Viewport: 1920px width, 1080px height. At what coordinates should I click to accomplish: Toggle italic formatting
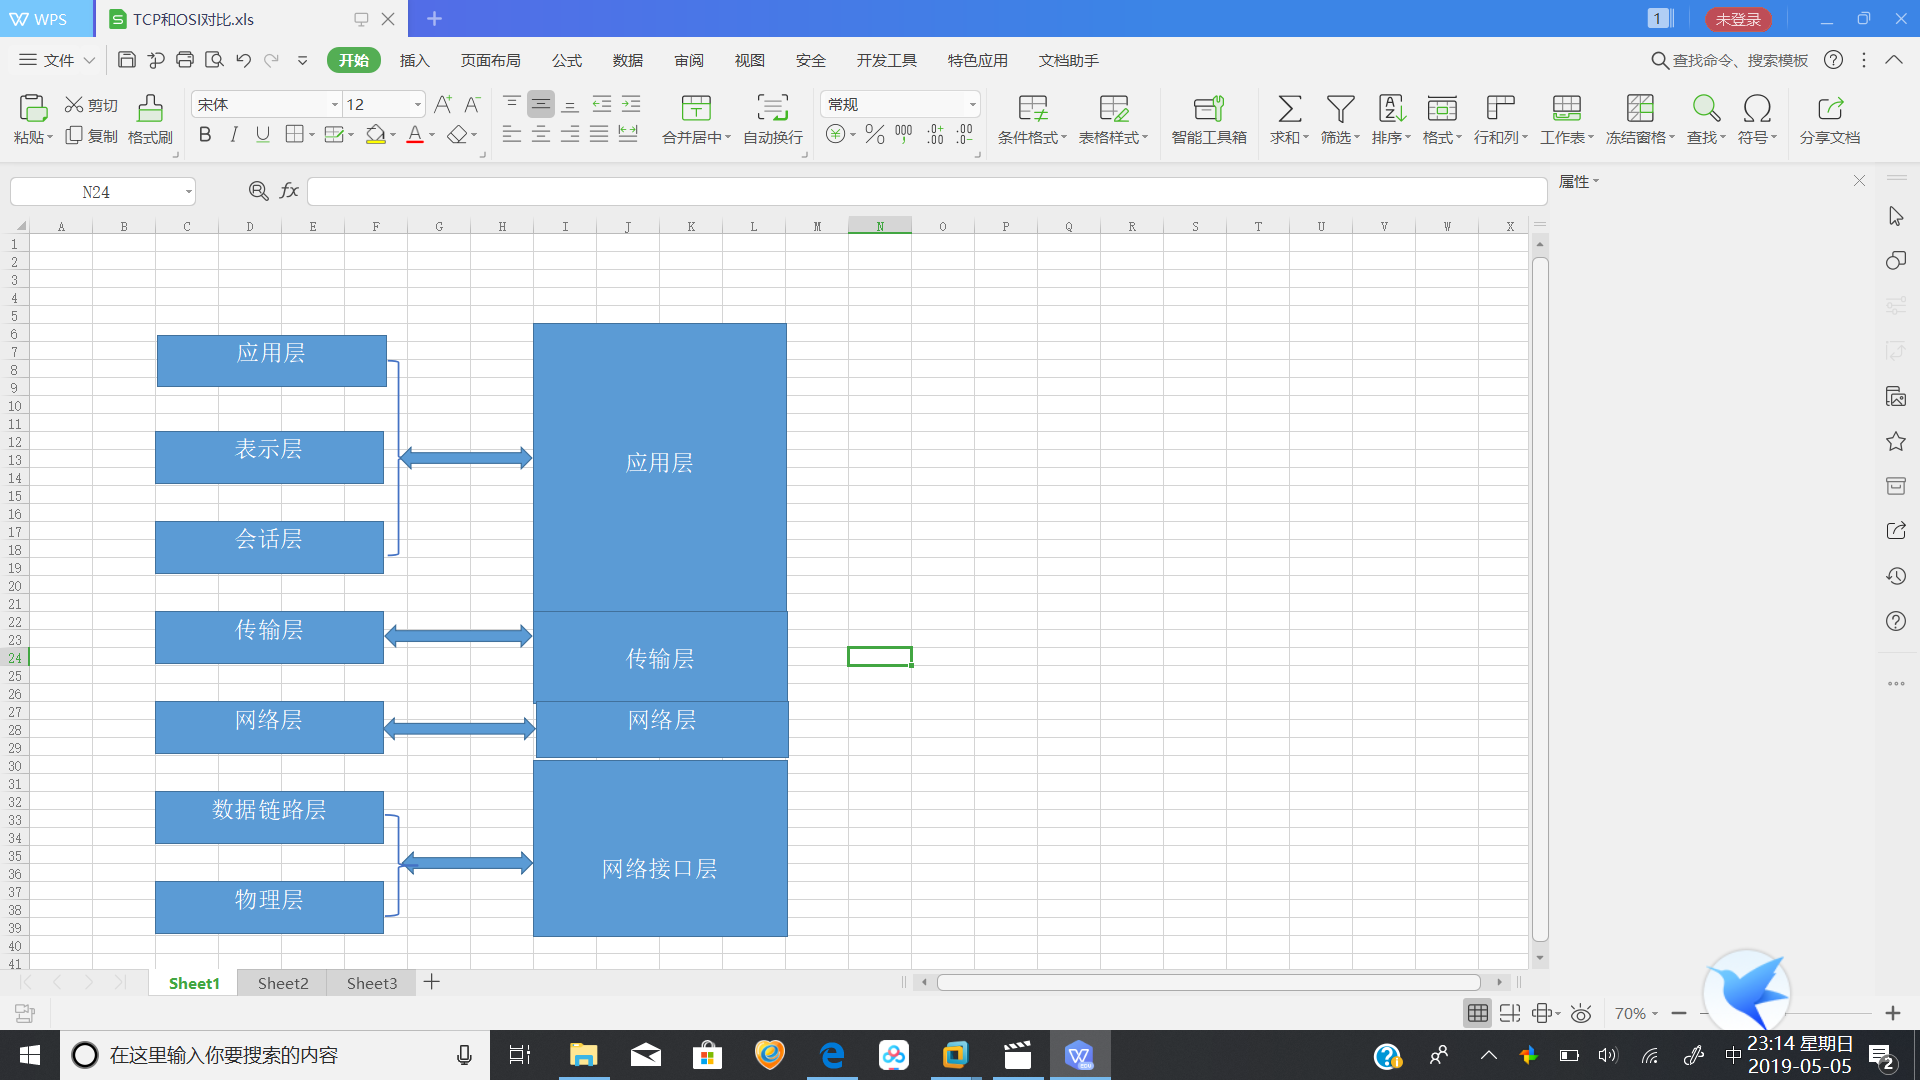pyautogui.click(x=234, y=134)
